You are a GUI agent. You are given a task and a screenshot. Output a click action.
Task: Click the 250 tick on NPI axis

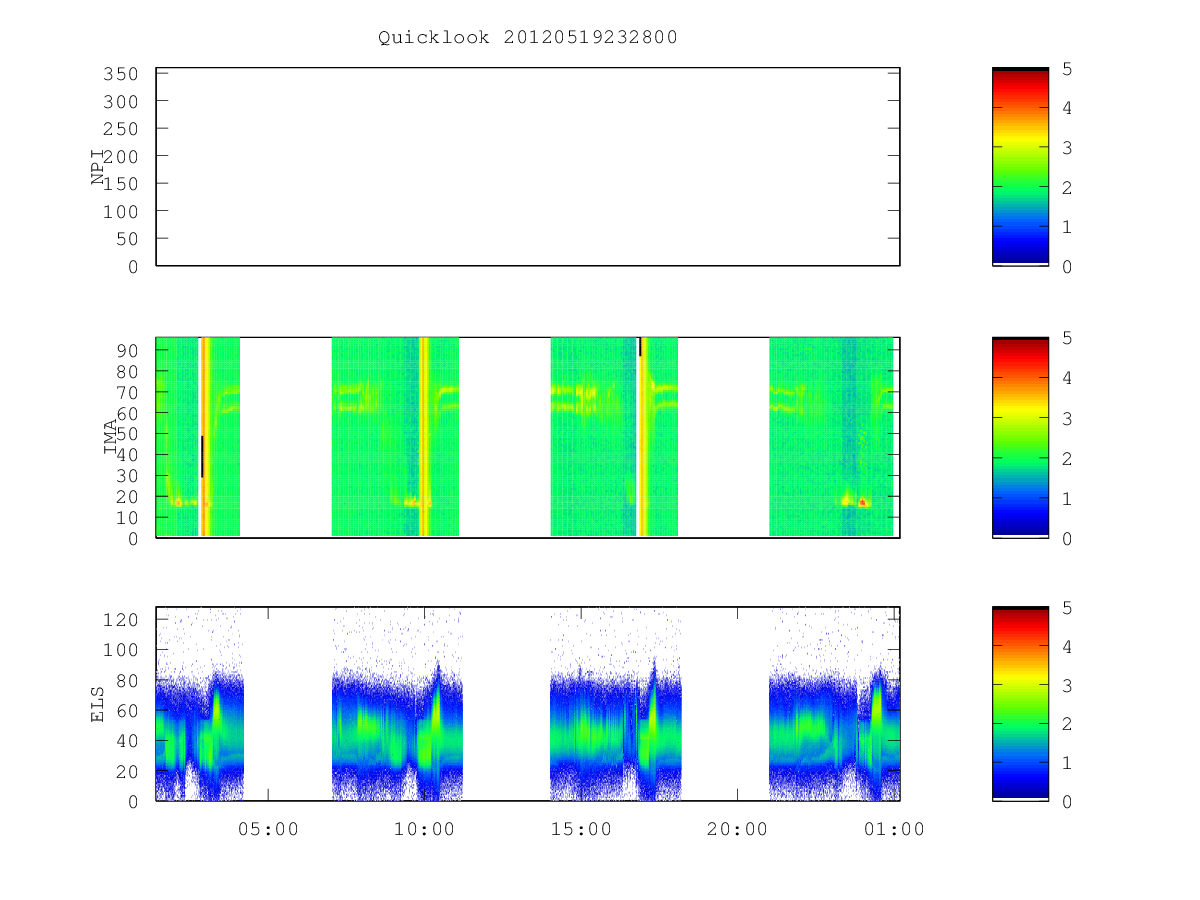click(x=123, y=130)
